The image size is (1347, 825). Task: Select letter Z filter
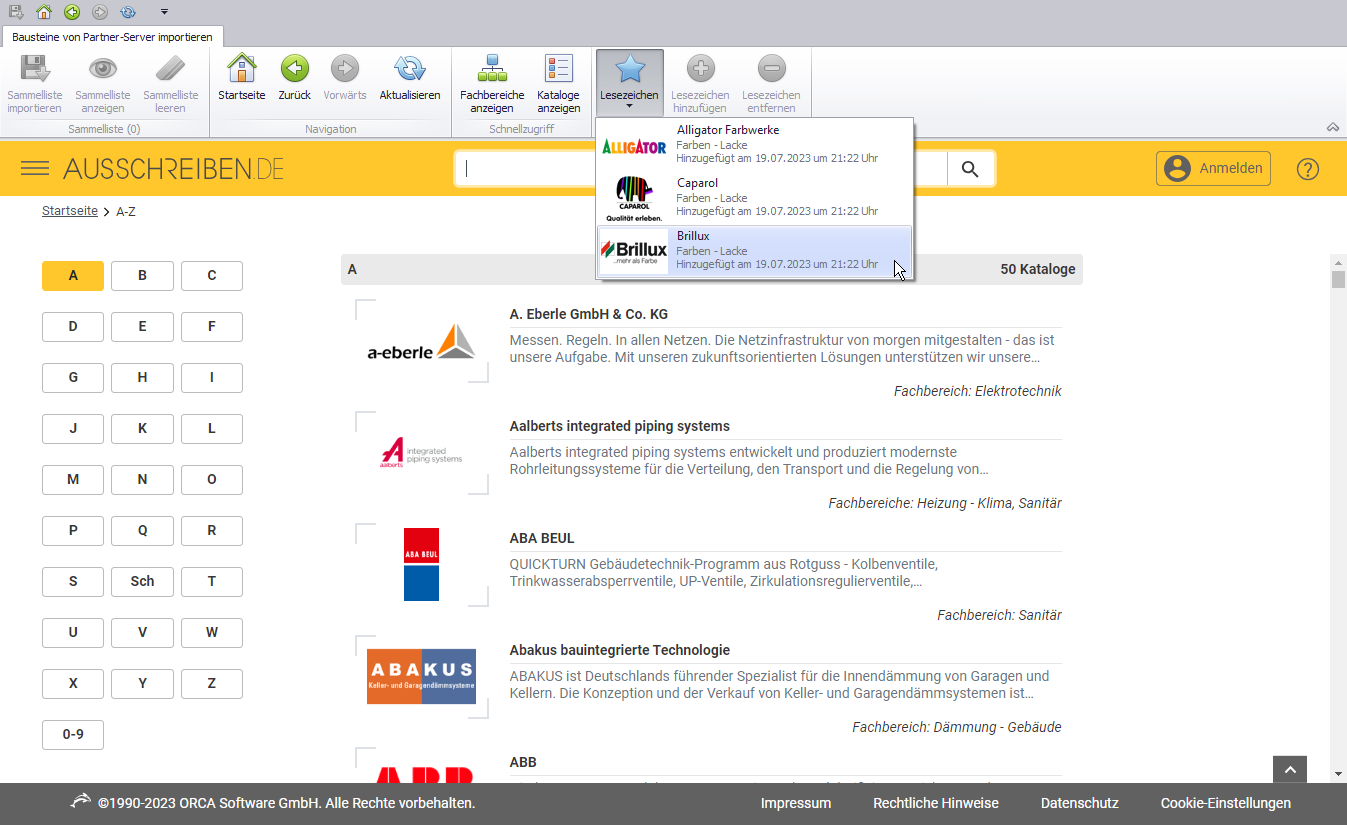click(212, 684)
